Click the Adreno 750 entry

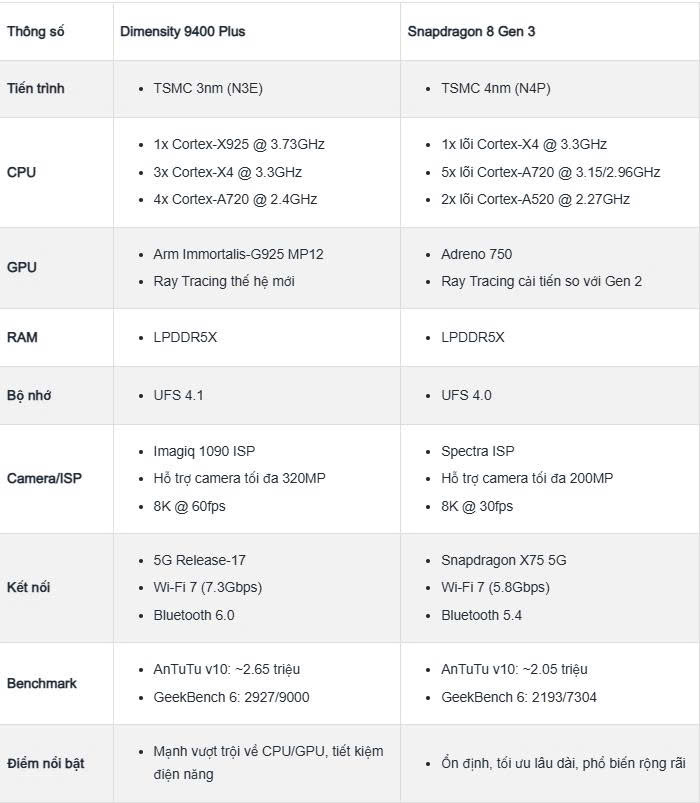[476, 254]
